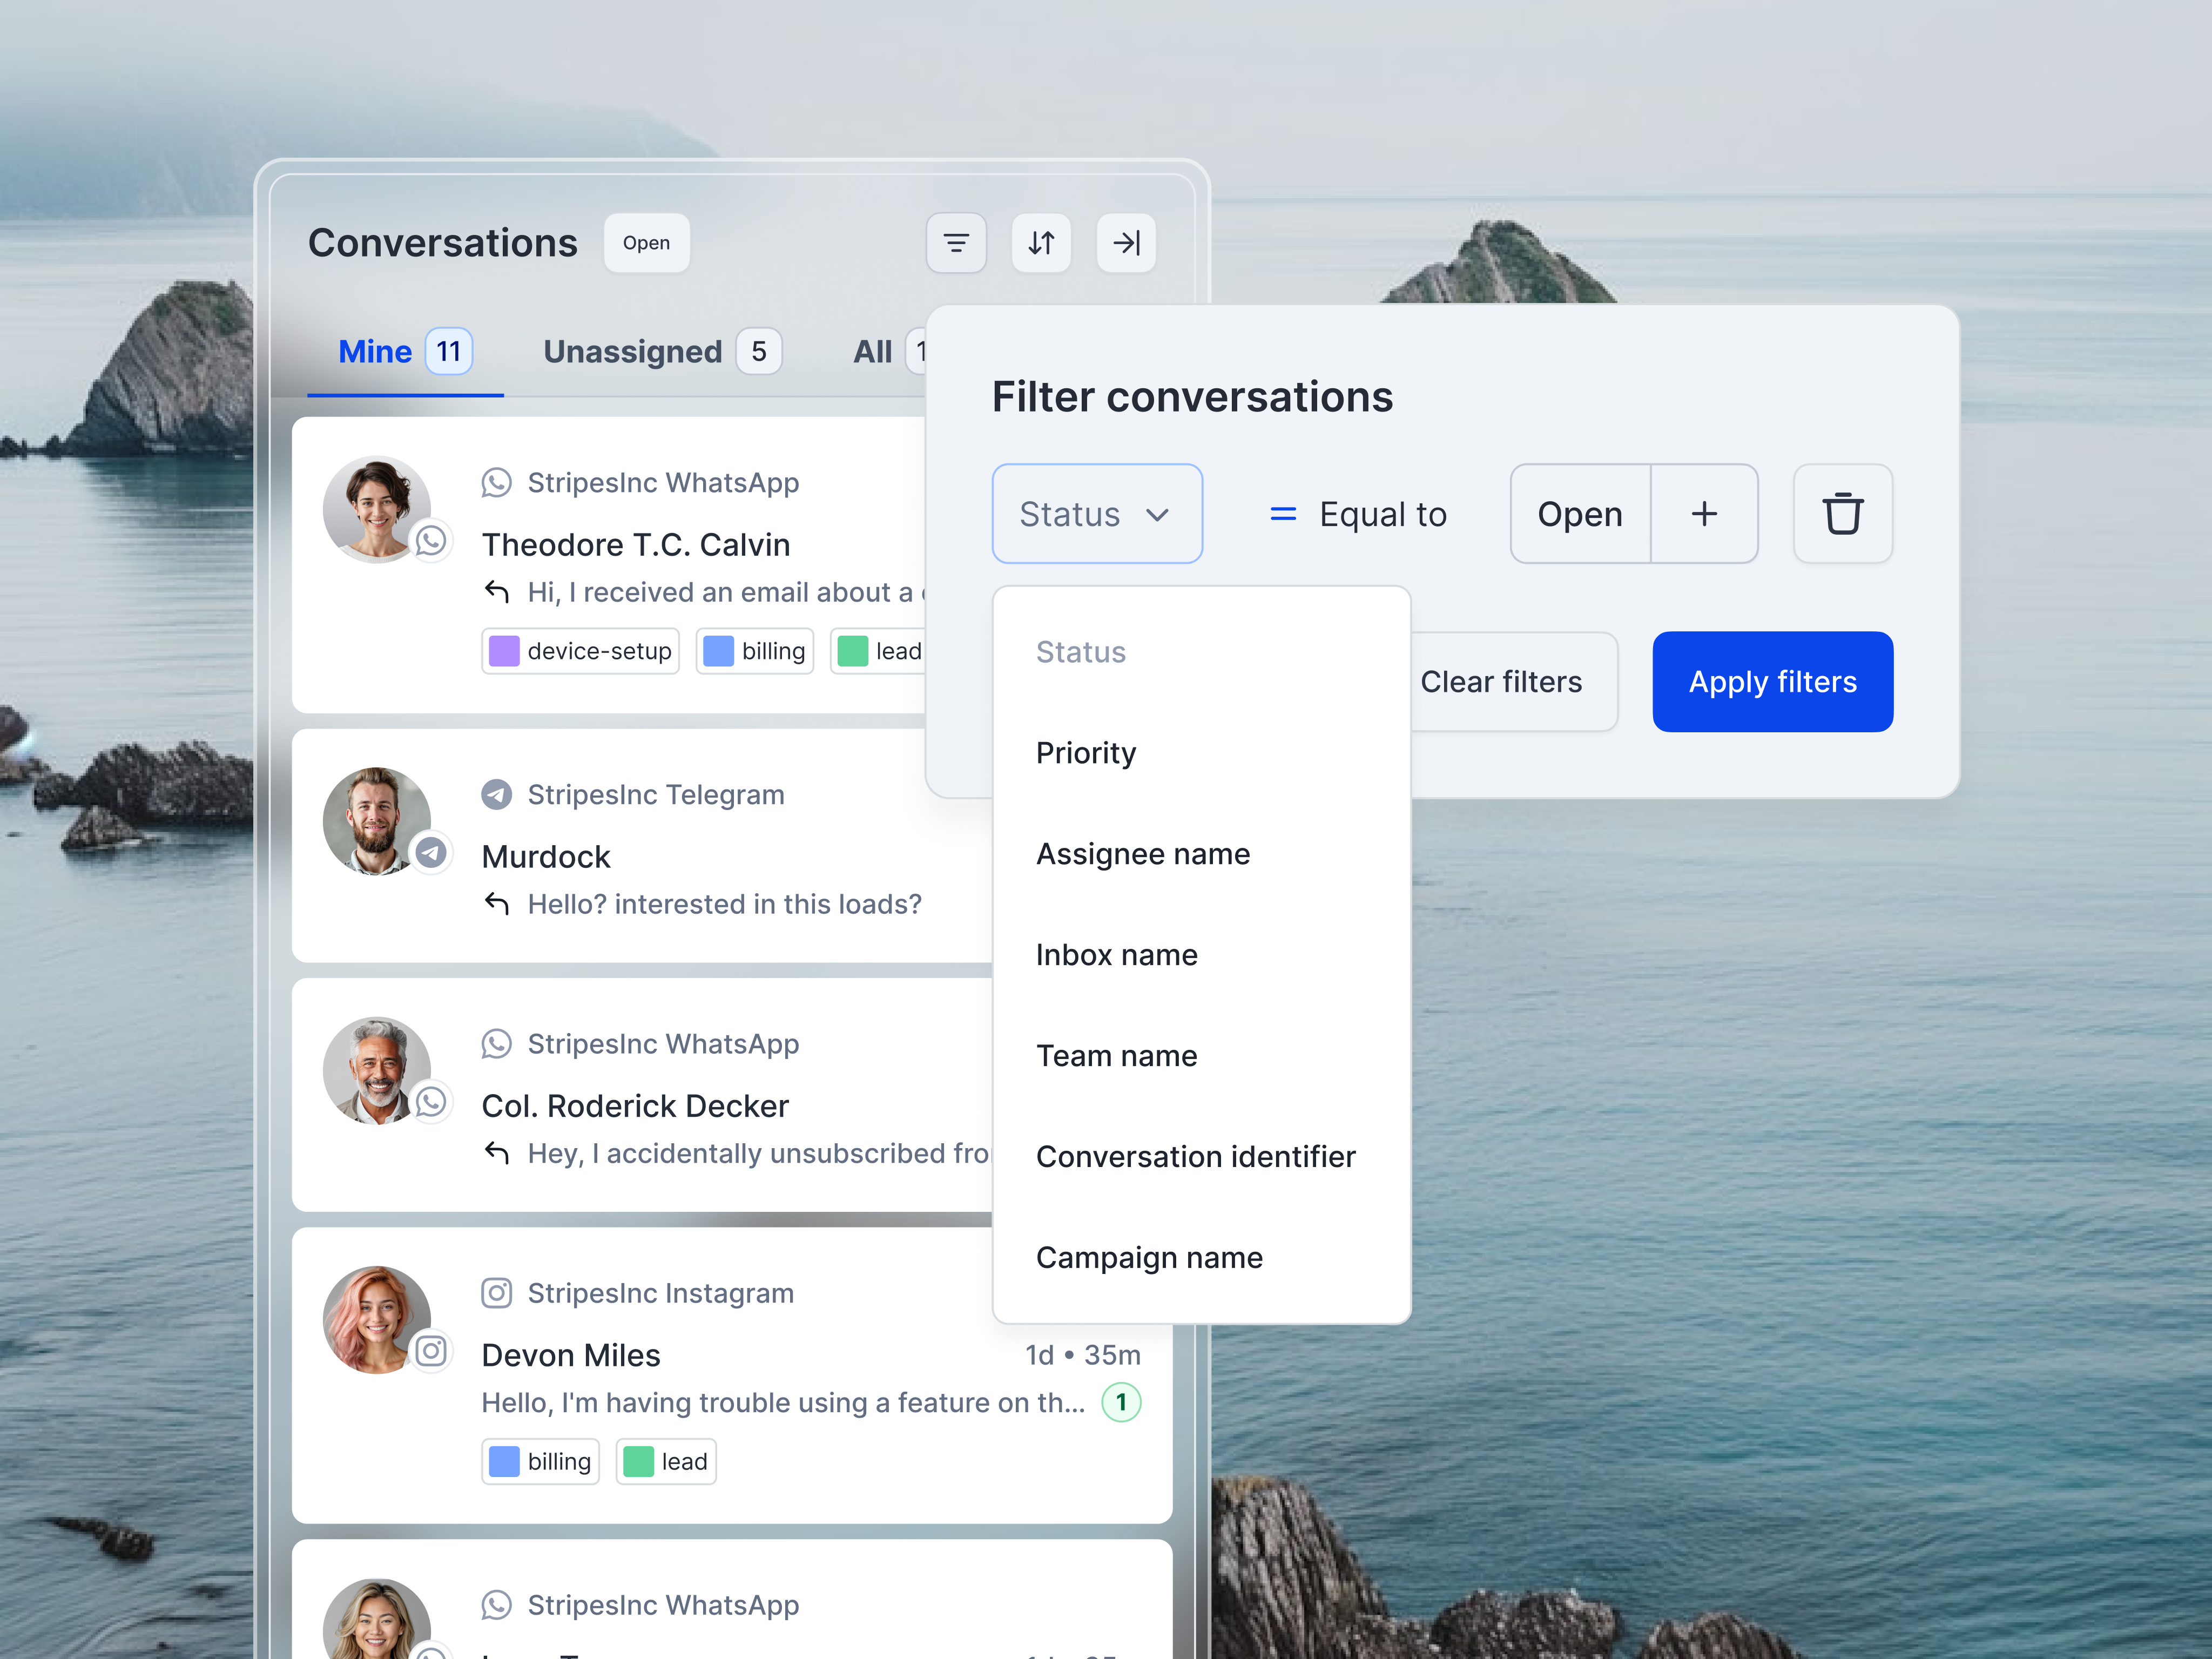The width and height of the screenshot is (2212, 1659).
Task: Click Devon's message preview about feature trouble
Action: (x=783, y=1402)
